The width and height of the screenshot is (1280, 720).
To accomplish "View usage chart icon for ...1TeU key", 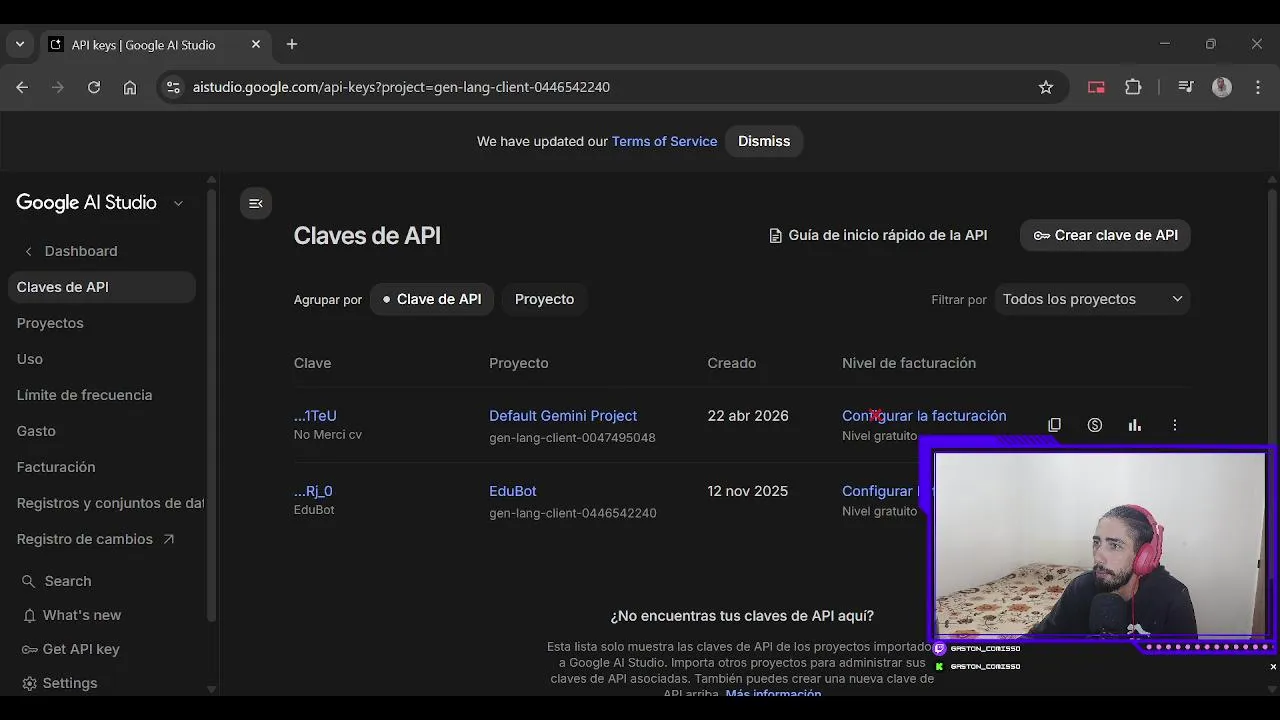I will (1135, 425).
